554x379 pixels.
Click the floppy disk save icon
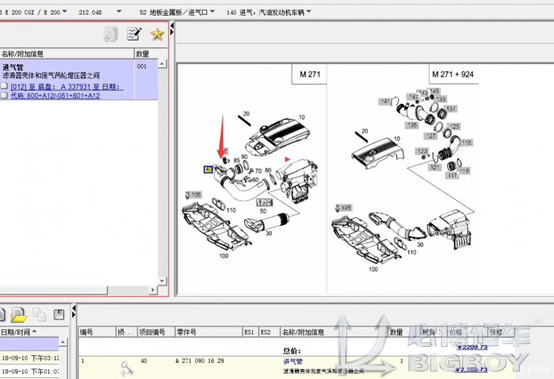(x=58, y=314)
